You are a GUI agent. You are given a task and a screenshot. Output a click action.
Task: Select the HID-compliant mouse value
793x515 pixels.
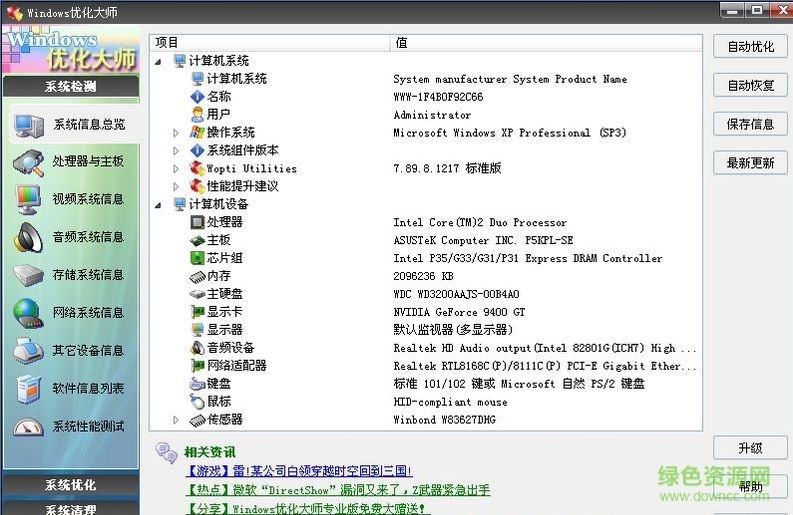point(451,402)
